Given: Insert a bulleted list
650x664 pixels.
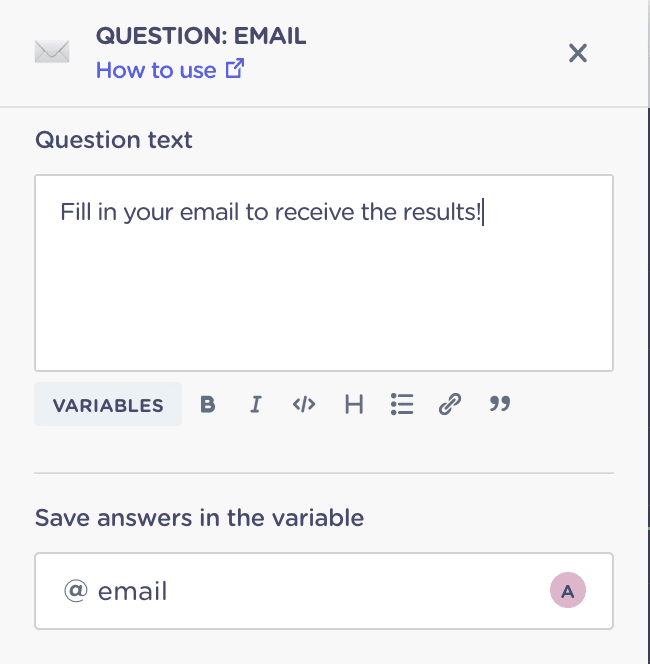Looking at the screenshot, I should click(x=402, y=405).
